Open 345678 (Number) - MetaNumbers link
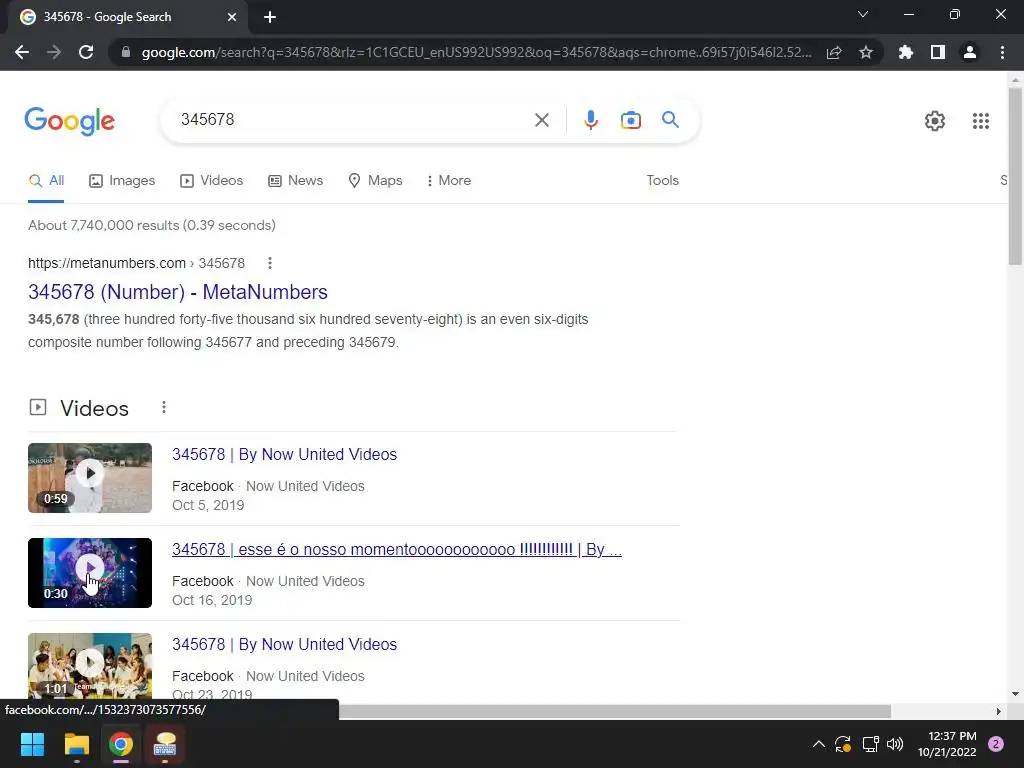 (178, 292)
